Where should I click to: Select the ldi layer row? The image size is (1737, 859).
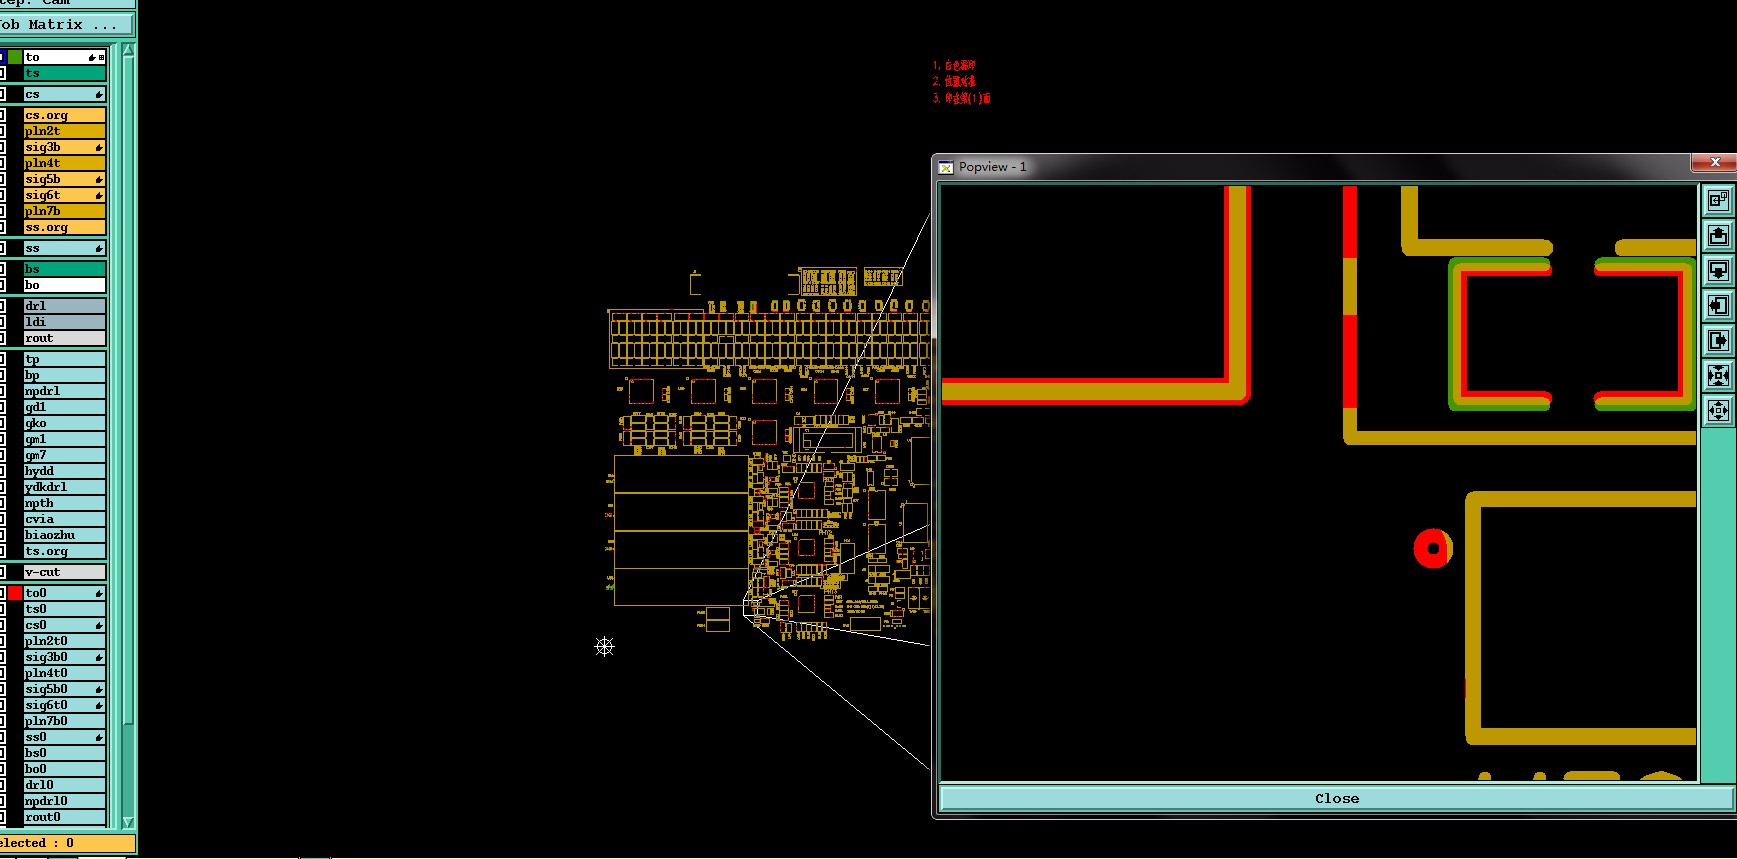coord(65,323)
